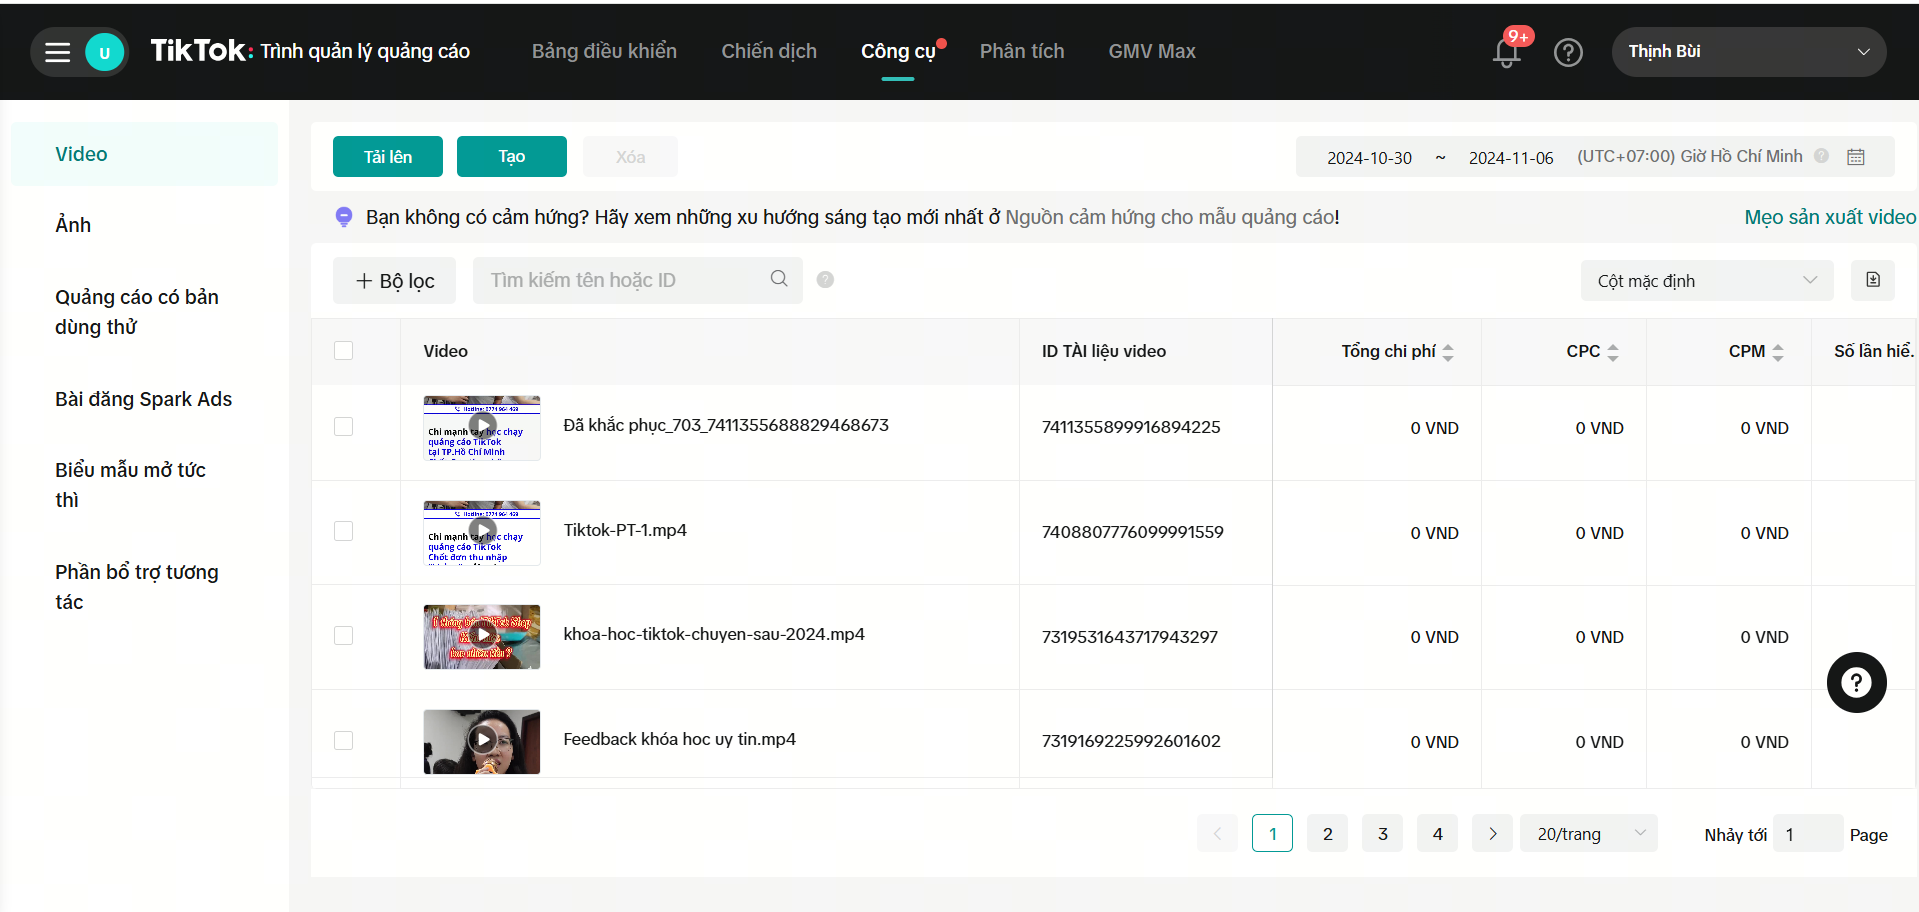Click the teal account avatar circle
This screenshot has height=912, width=1919.
(x=104, y=52)
